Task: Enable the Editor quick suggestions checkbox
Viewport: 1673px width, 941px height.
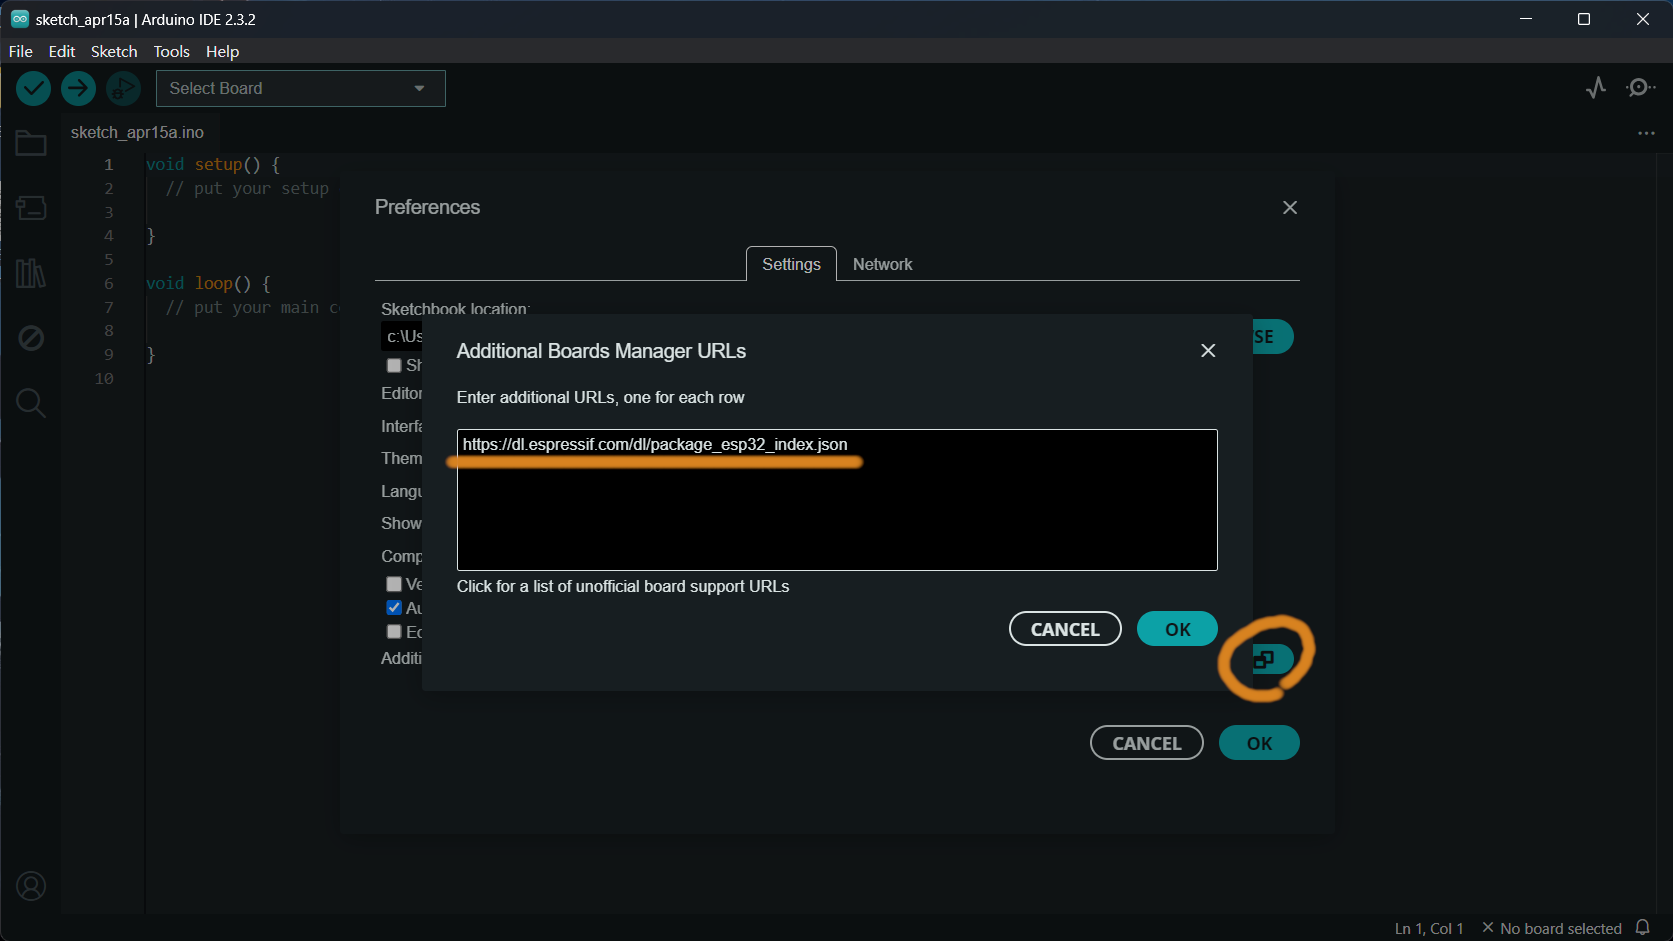Action: pos(394,631)
